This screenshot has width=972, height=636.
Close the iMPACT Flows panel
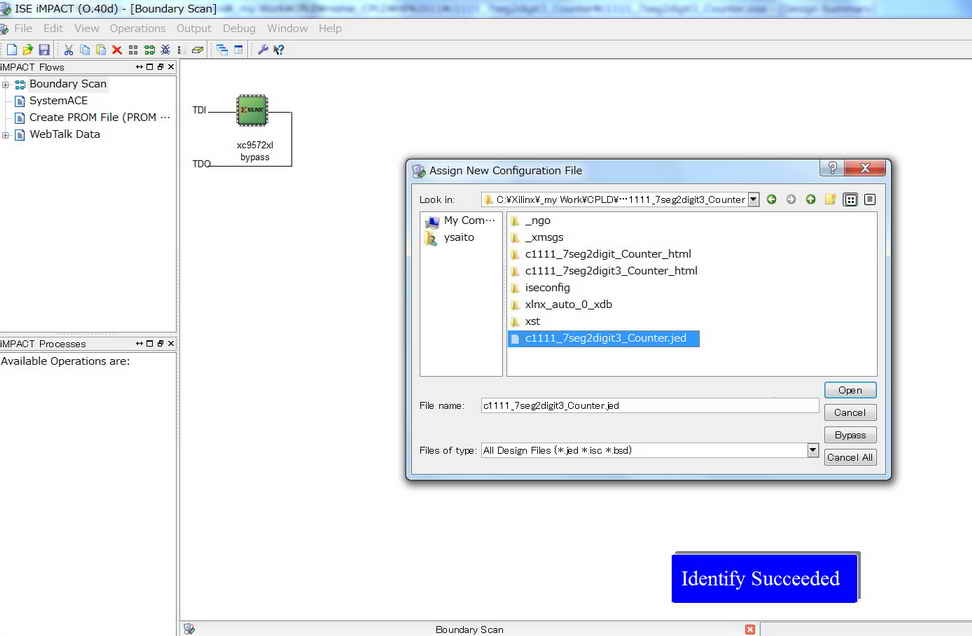pyautogui.click(x=171, y=67)
